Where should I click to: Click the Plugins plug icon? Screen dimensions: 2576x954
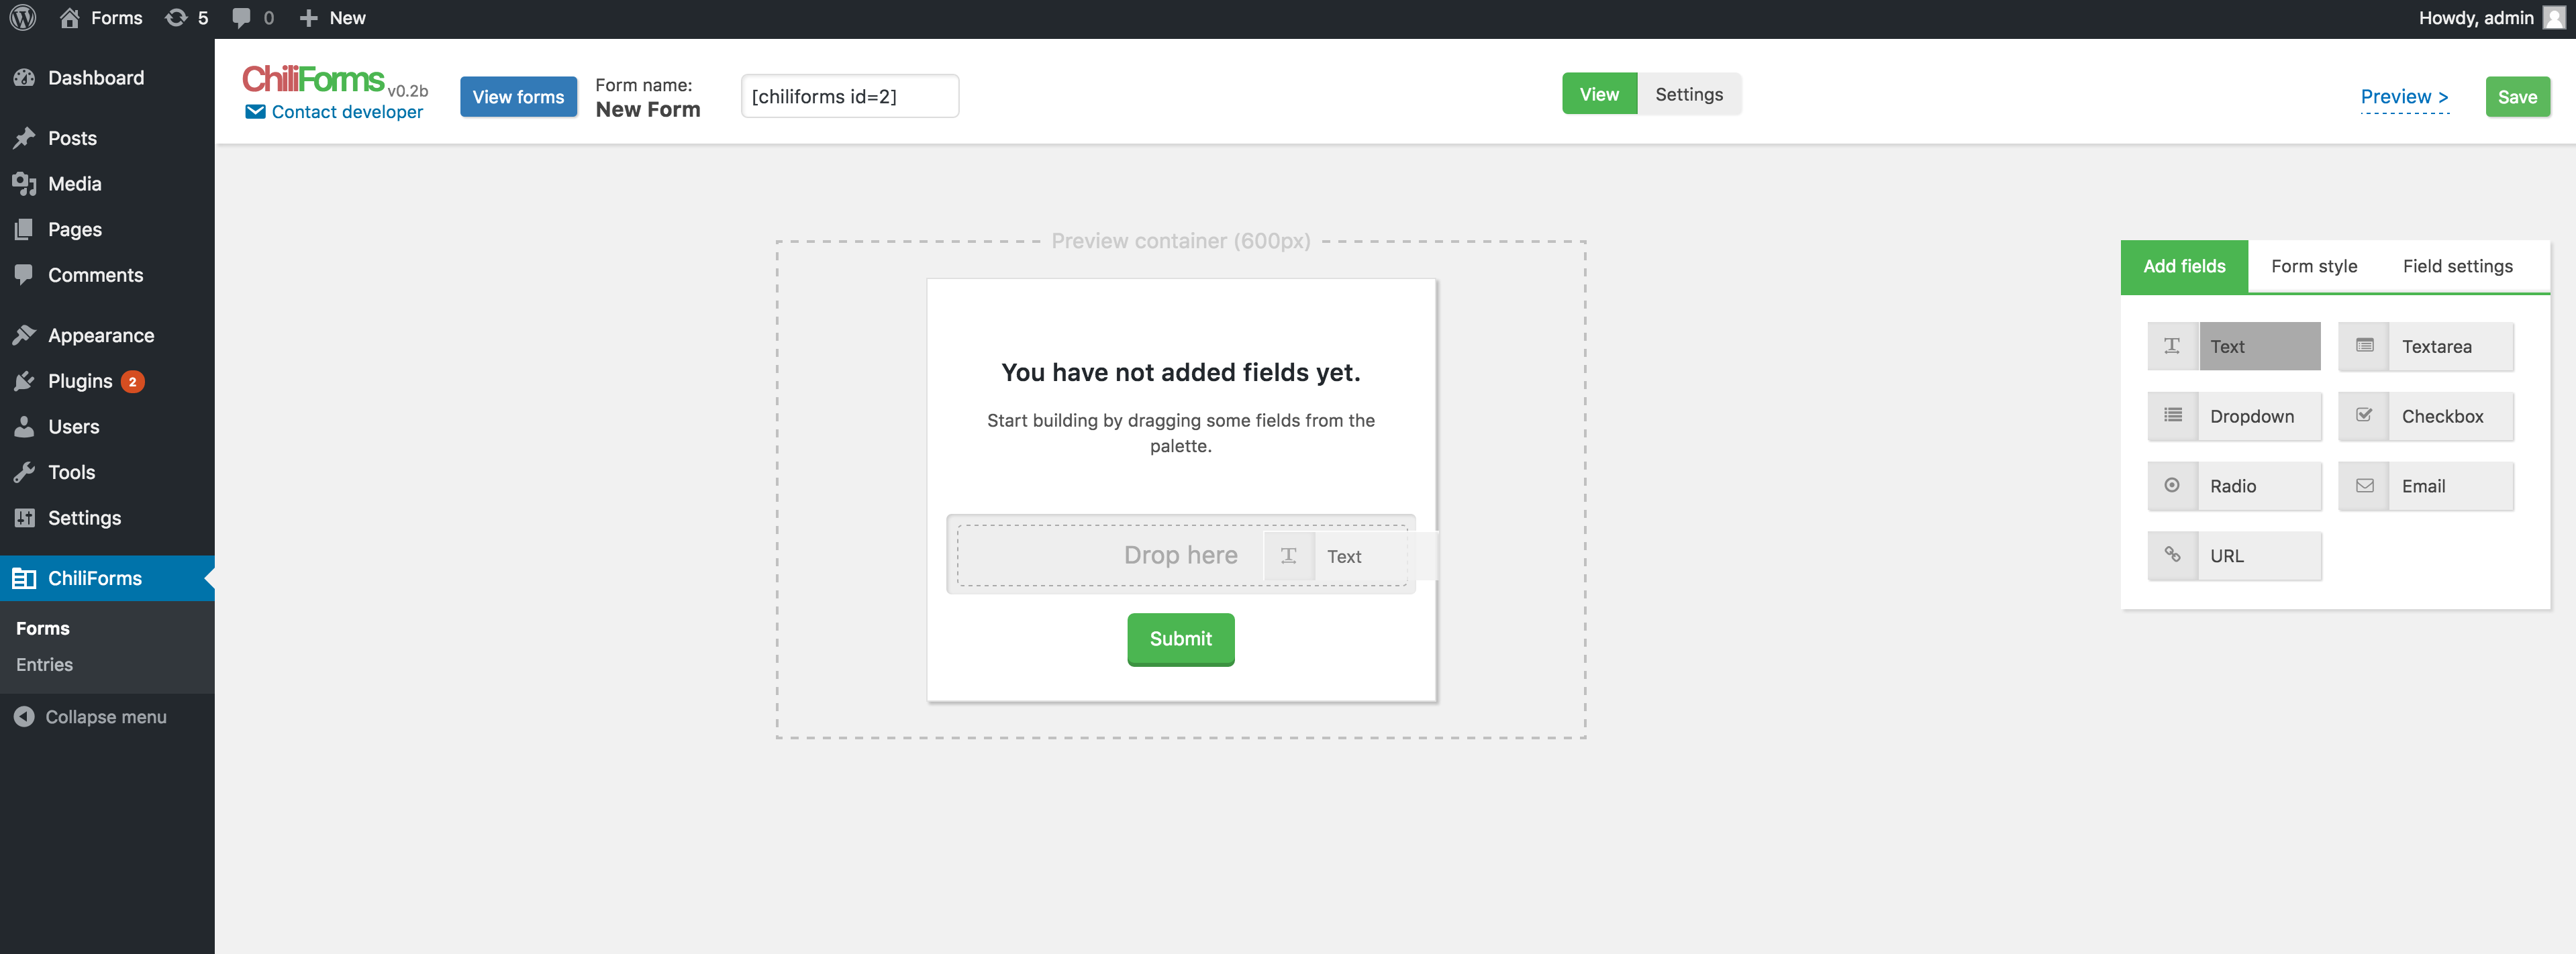click(x=24, y=381)
